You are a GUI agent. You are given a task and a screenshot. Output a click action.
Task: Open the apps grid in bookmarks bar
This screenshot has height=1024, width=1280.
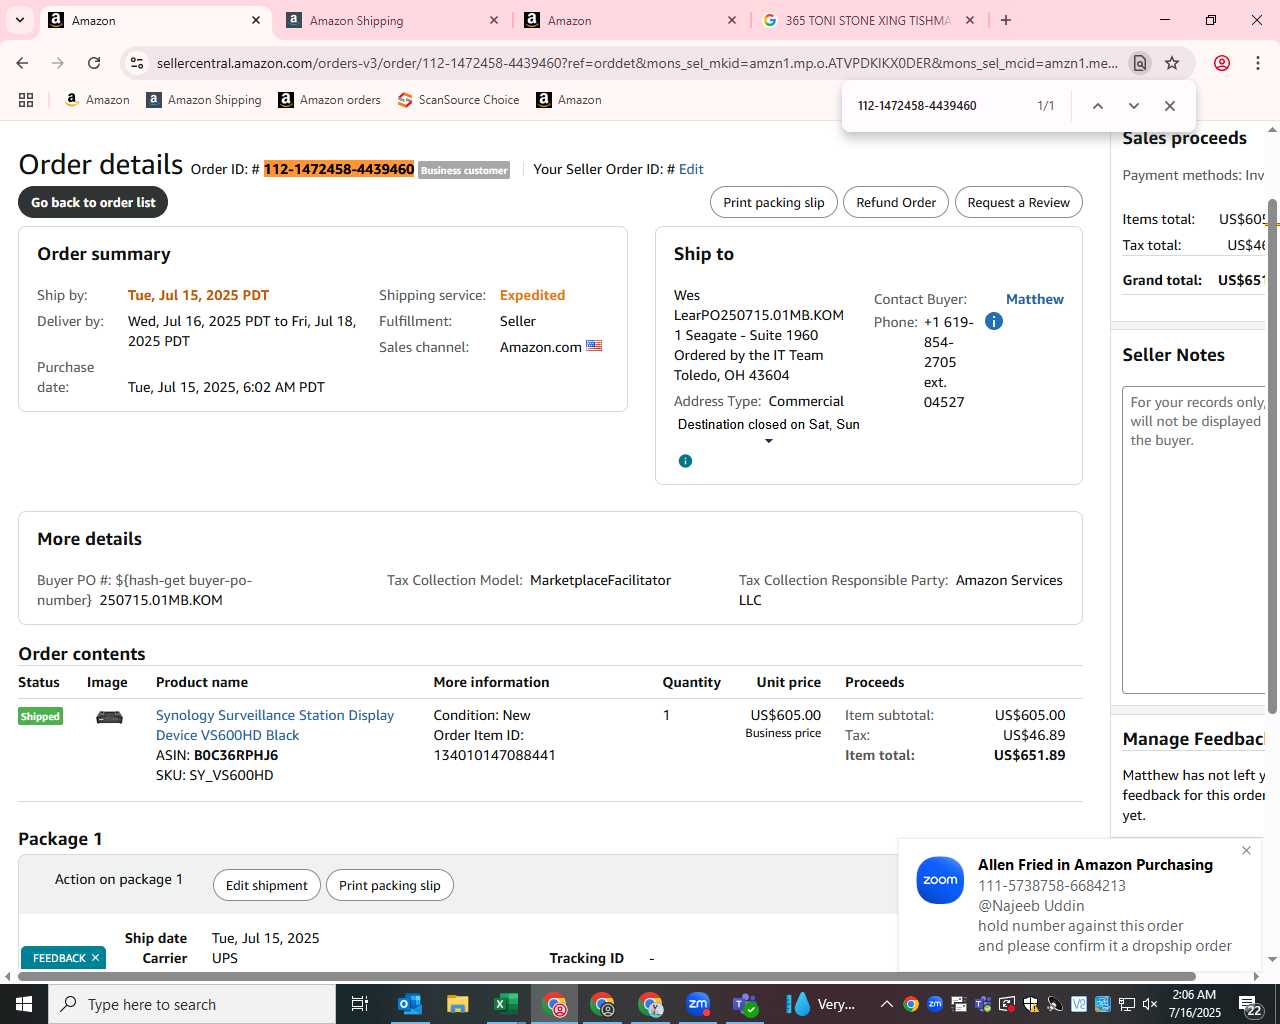(x=26, y=100)
